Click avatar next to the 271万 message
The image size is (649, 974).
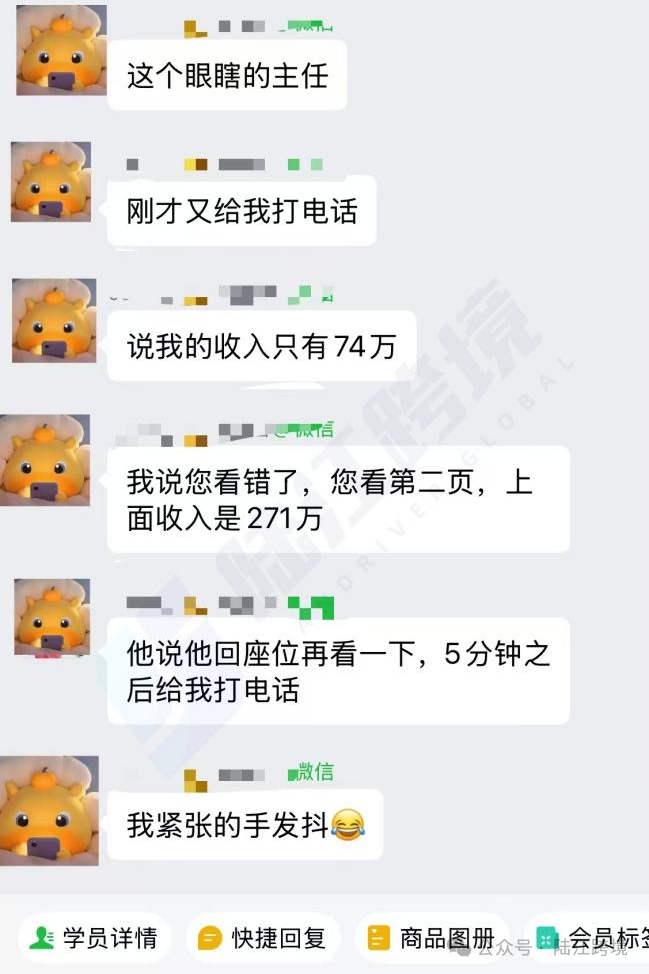pyautogui.click(x=45, y=460)
